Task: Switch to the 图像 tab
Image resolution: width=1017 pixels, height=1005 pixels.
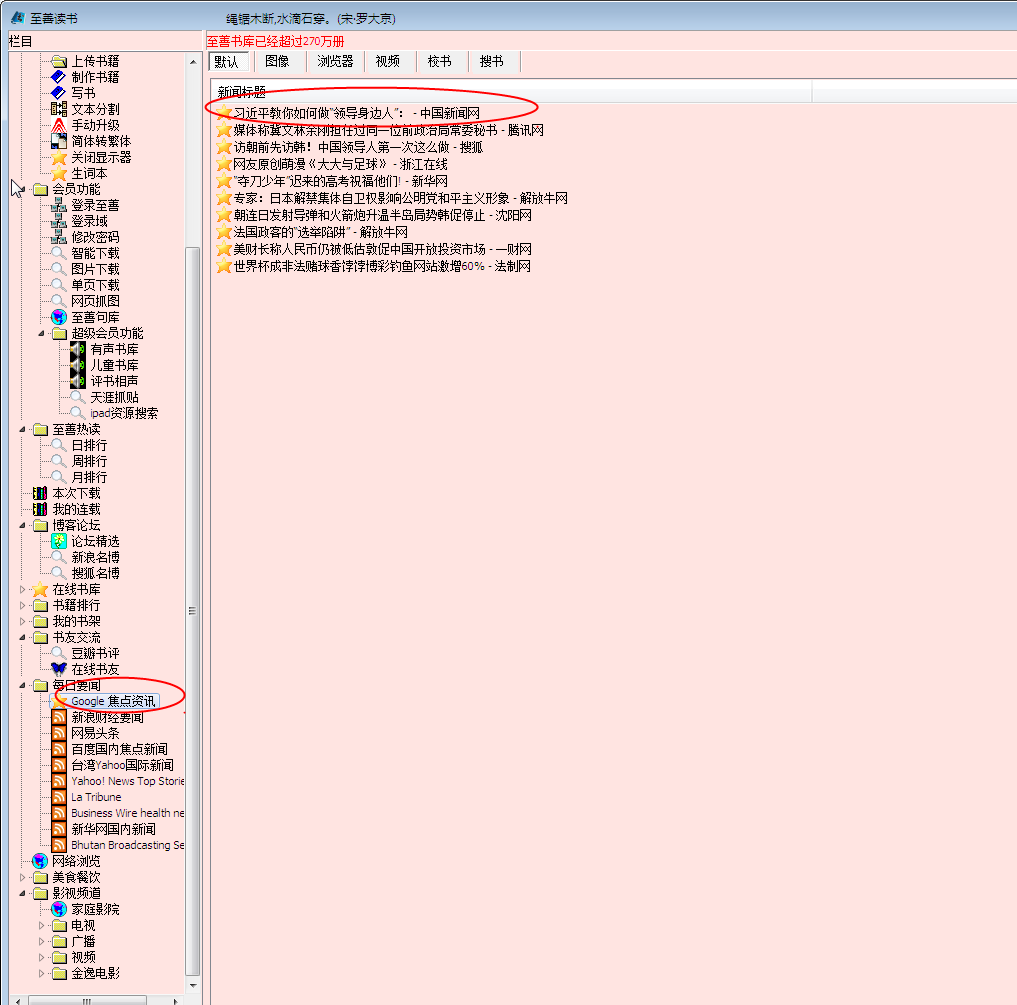Action: click(278, 62)
